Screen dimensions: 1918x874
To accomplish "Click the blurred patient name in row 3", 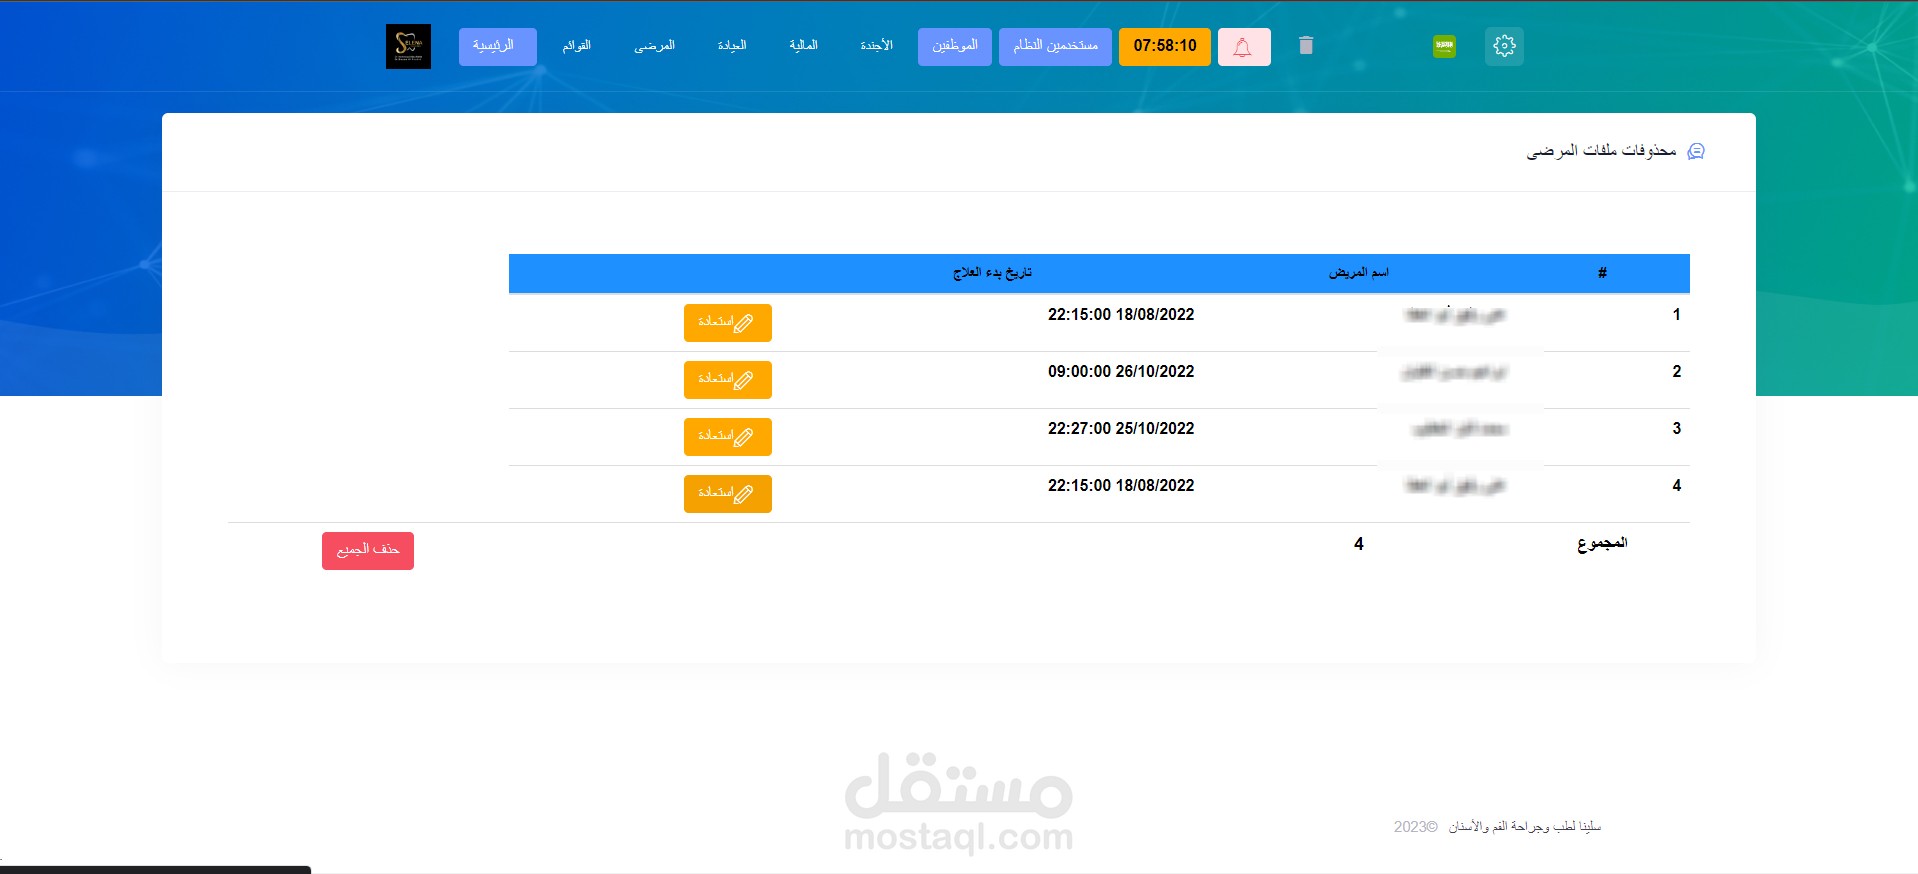I will click(x=1460, y=430).
